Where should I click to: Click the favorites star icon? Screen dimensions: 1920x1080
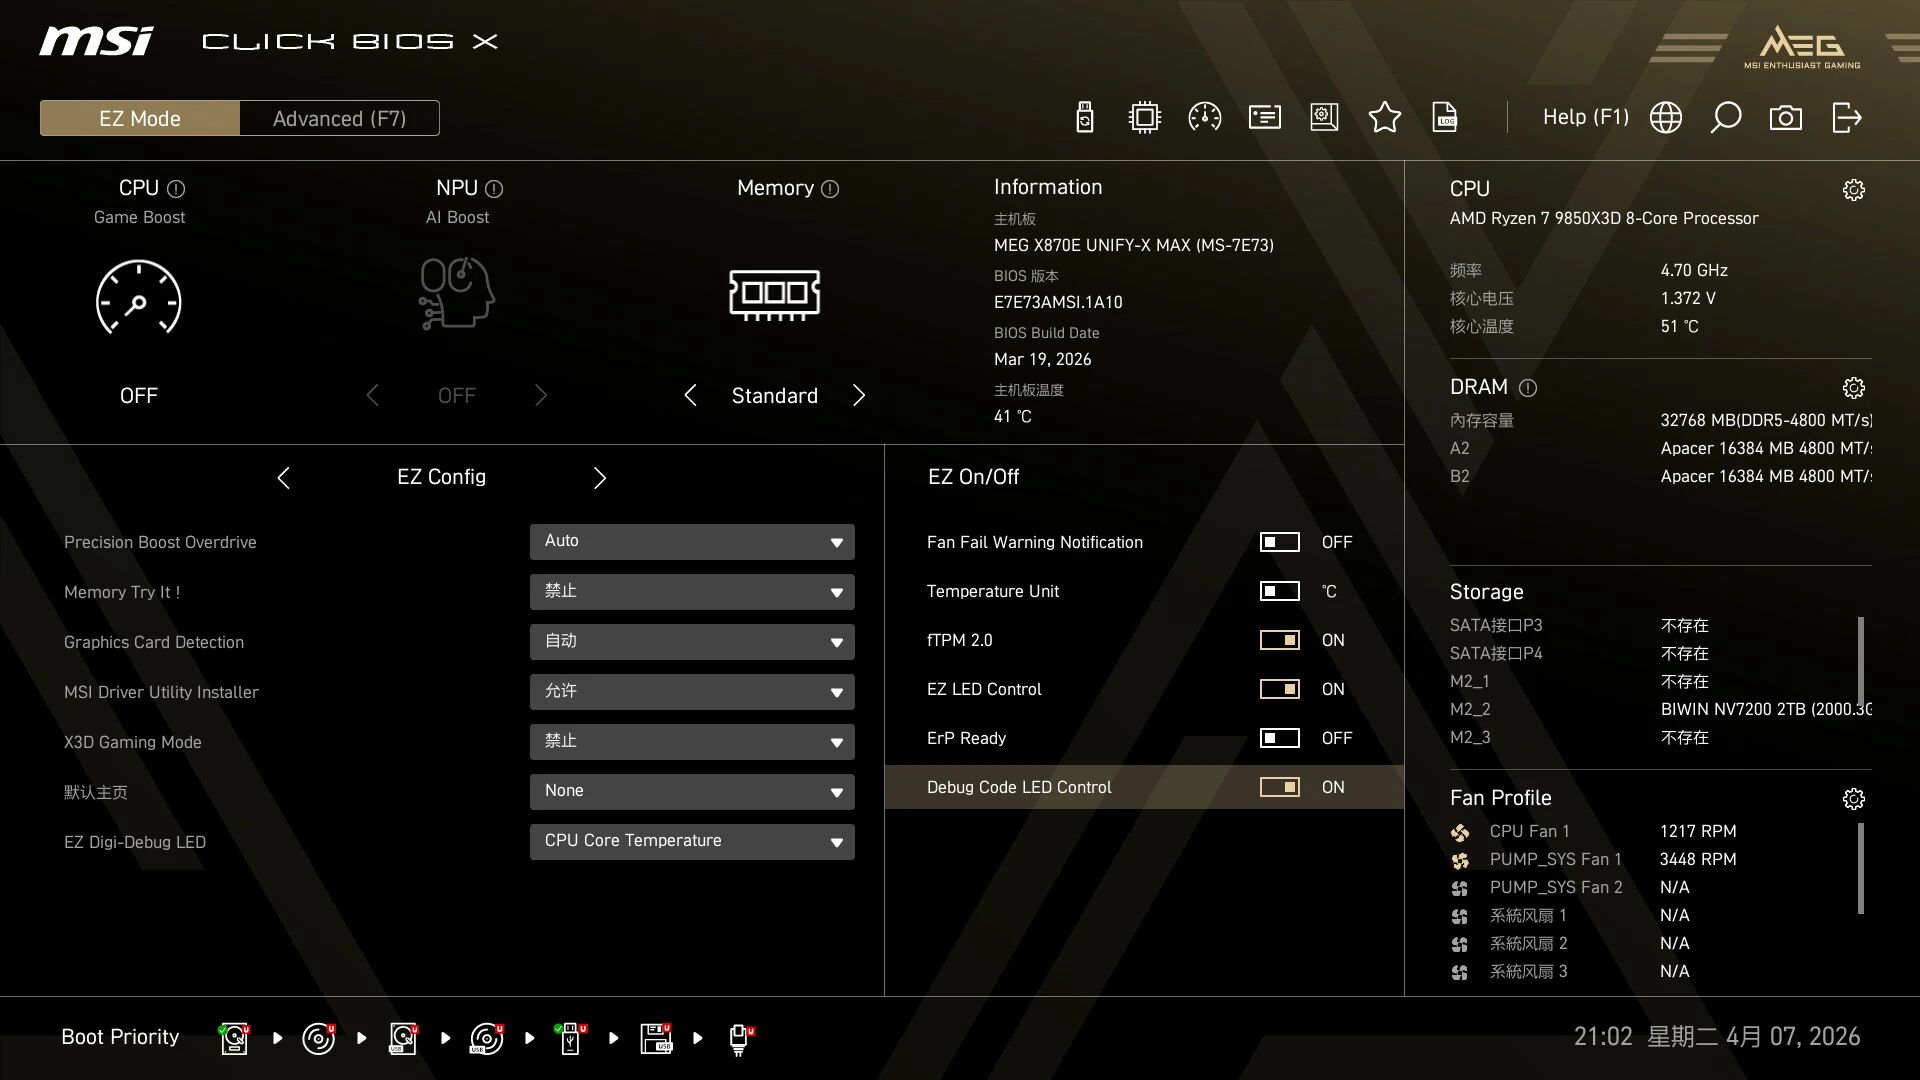[1384, 118]
